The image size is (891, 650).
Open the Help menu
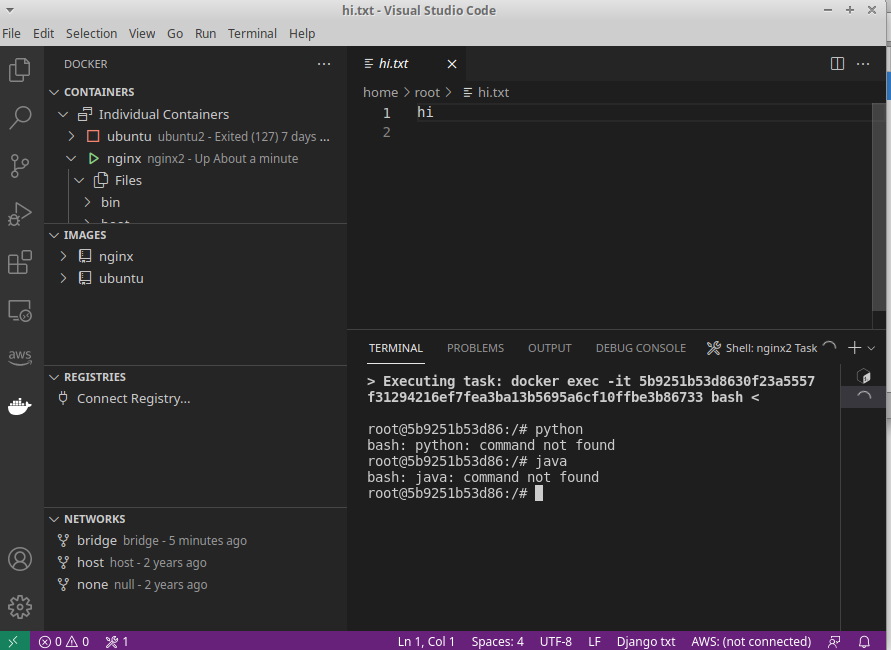(x=302, y=34)
